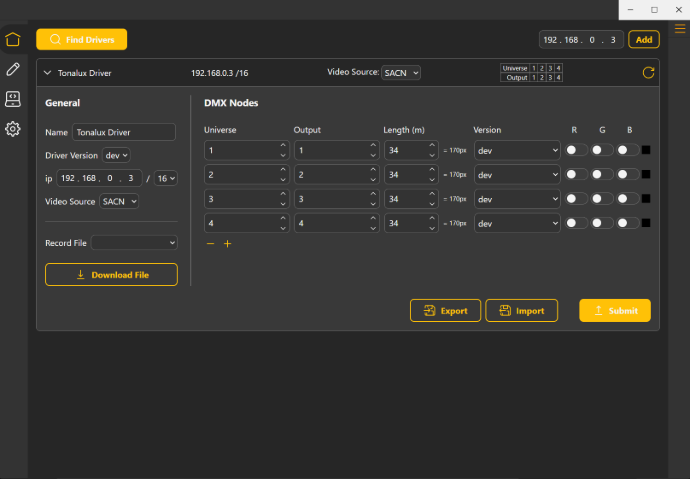The height and width of the screenshot is (479, 690).
Task: Open the device code sidebar icon
Action: click(13, 99)
